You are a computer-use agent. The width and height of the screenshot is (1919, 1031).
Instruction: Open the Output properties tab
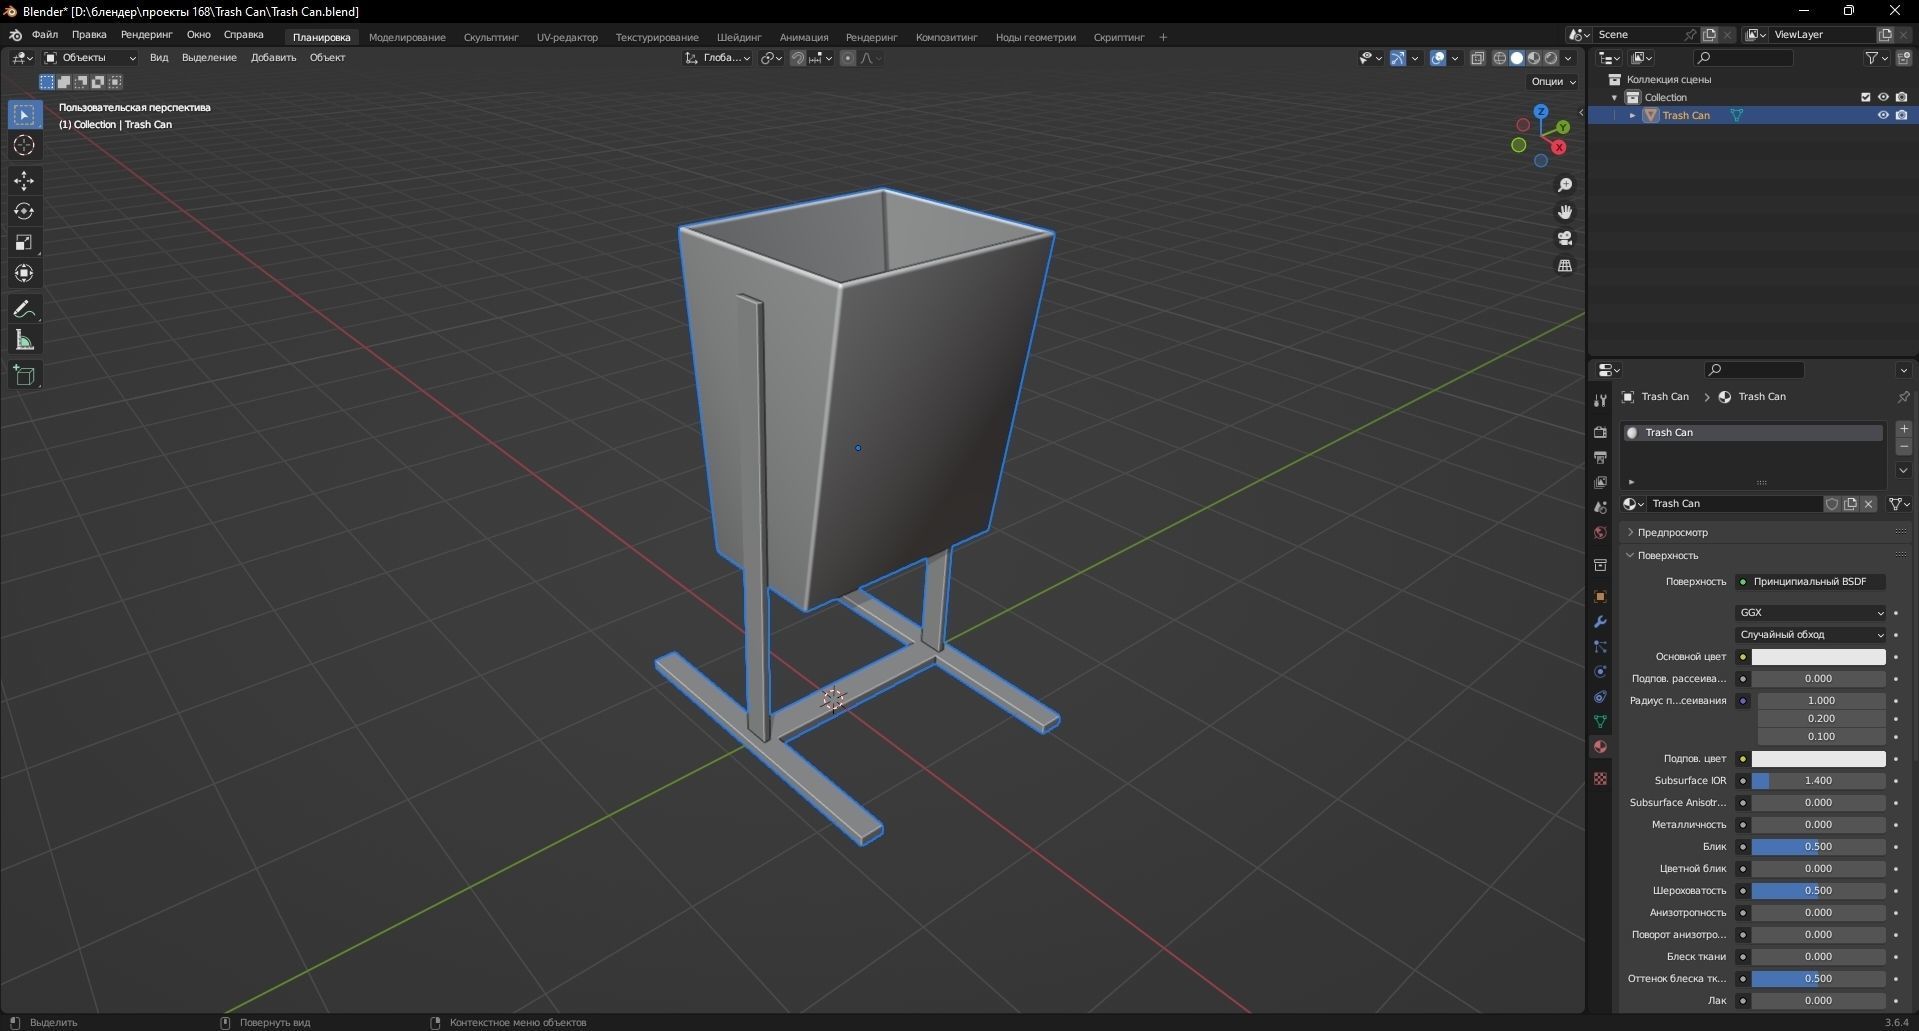(x=1600, y=457)
